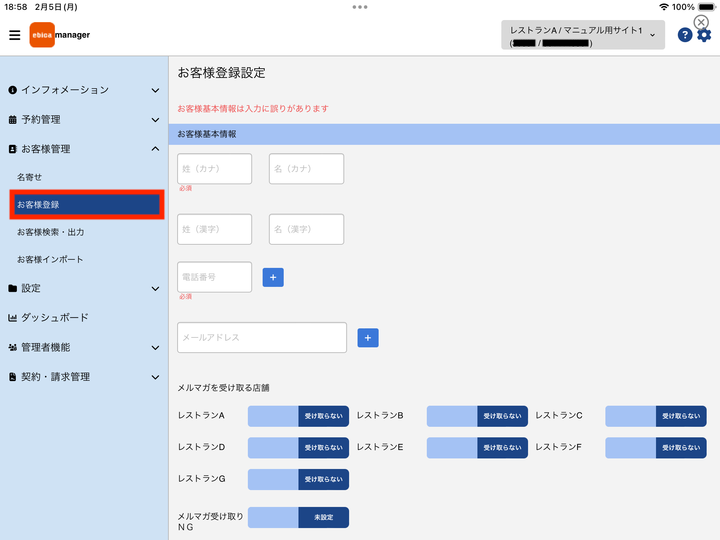Viewport: 720px width, 540px height.
Task: Open the help question mark icon
Action: [685, 35]
